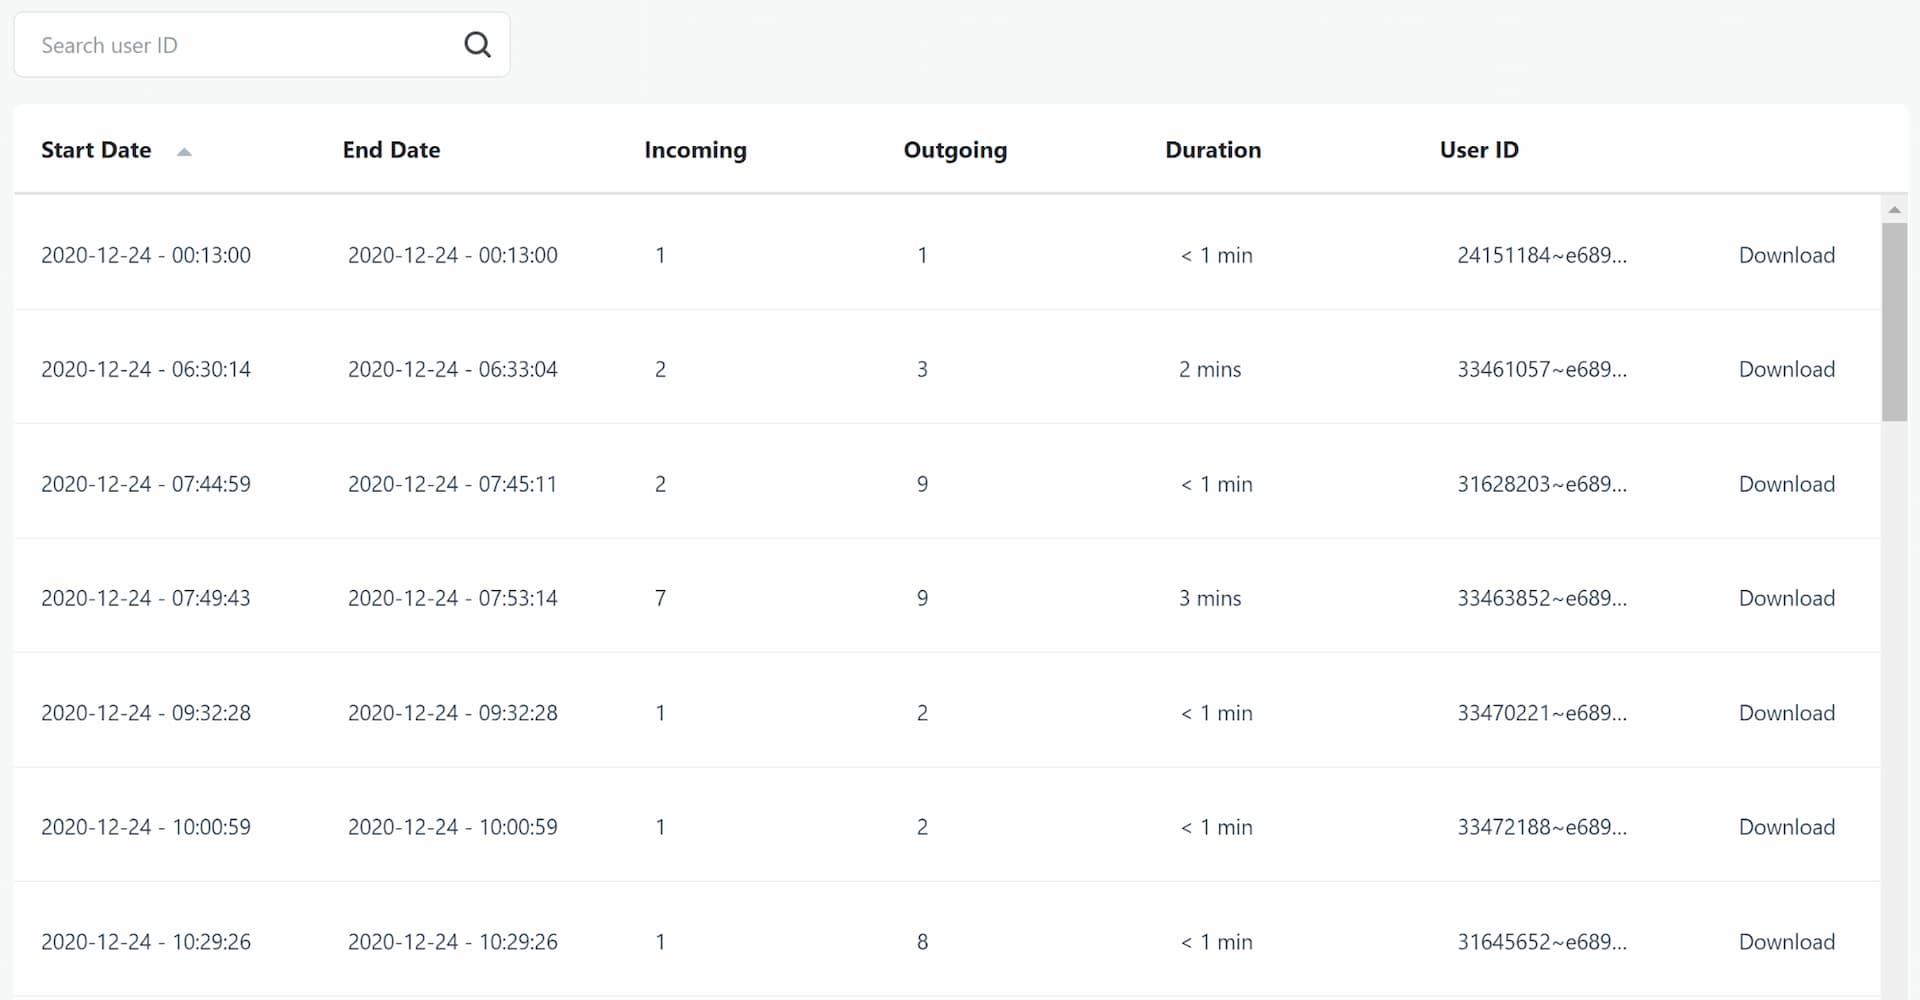
Task: Click the 3 mins duration cell
Action: pyautogui.click(x=1210, y=598)
